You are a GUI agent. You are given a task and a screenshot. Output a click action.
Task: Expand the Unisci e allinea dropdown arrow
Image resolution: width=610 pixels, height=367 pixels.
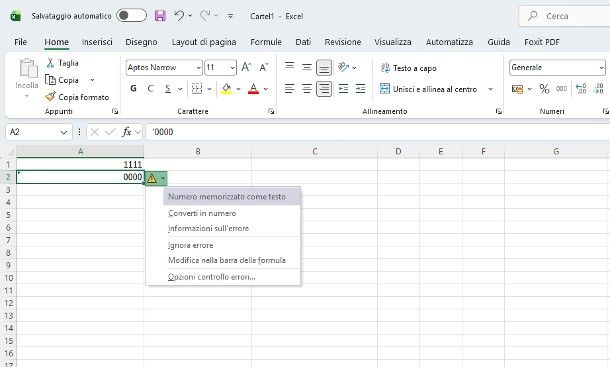coord(491,89)
